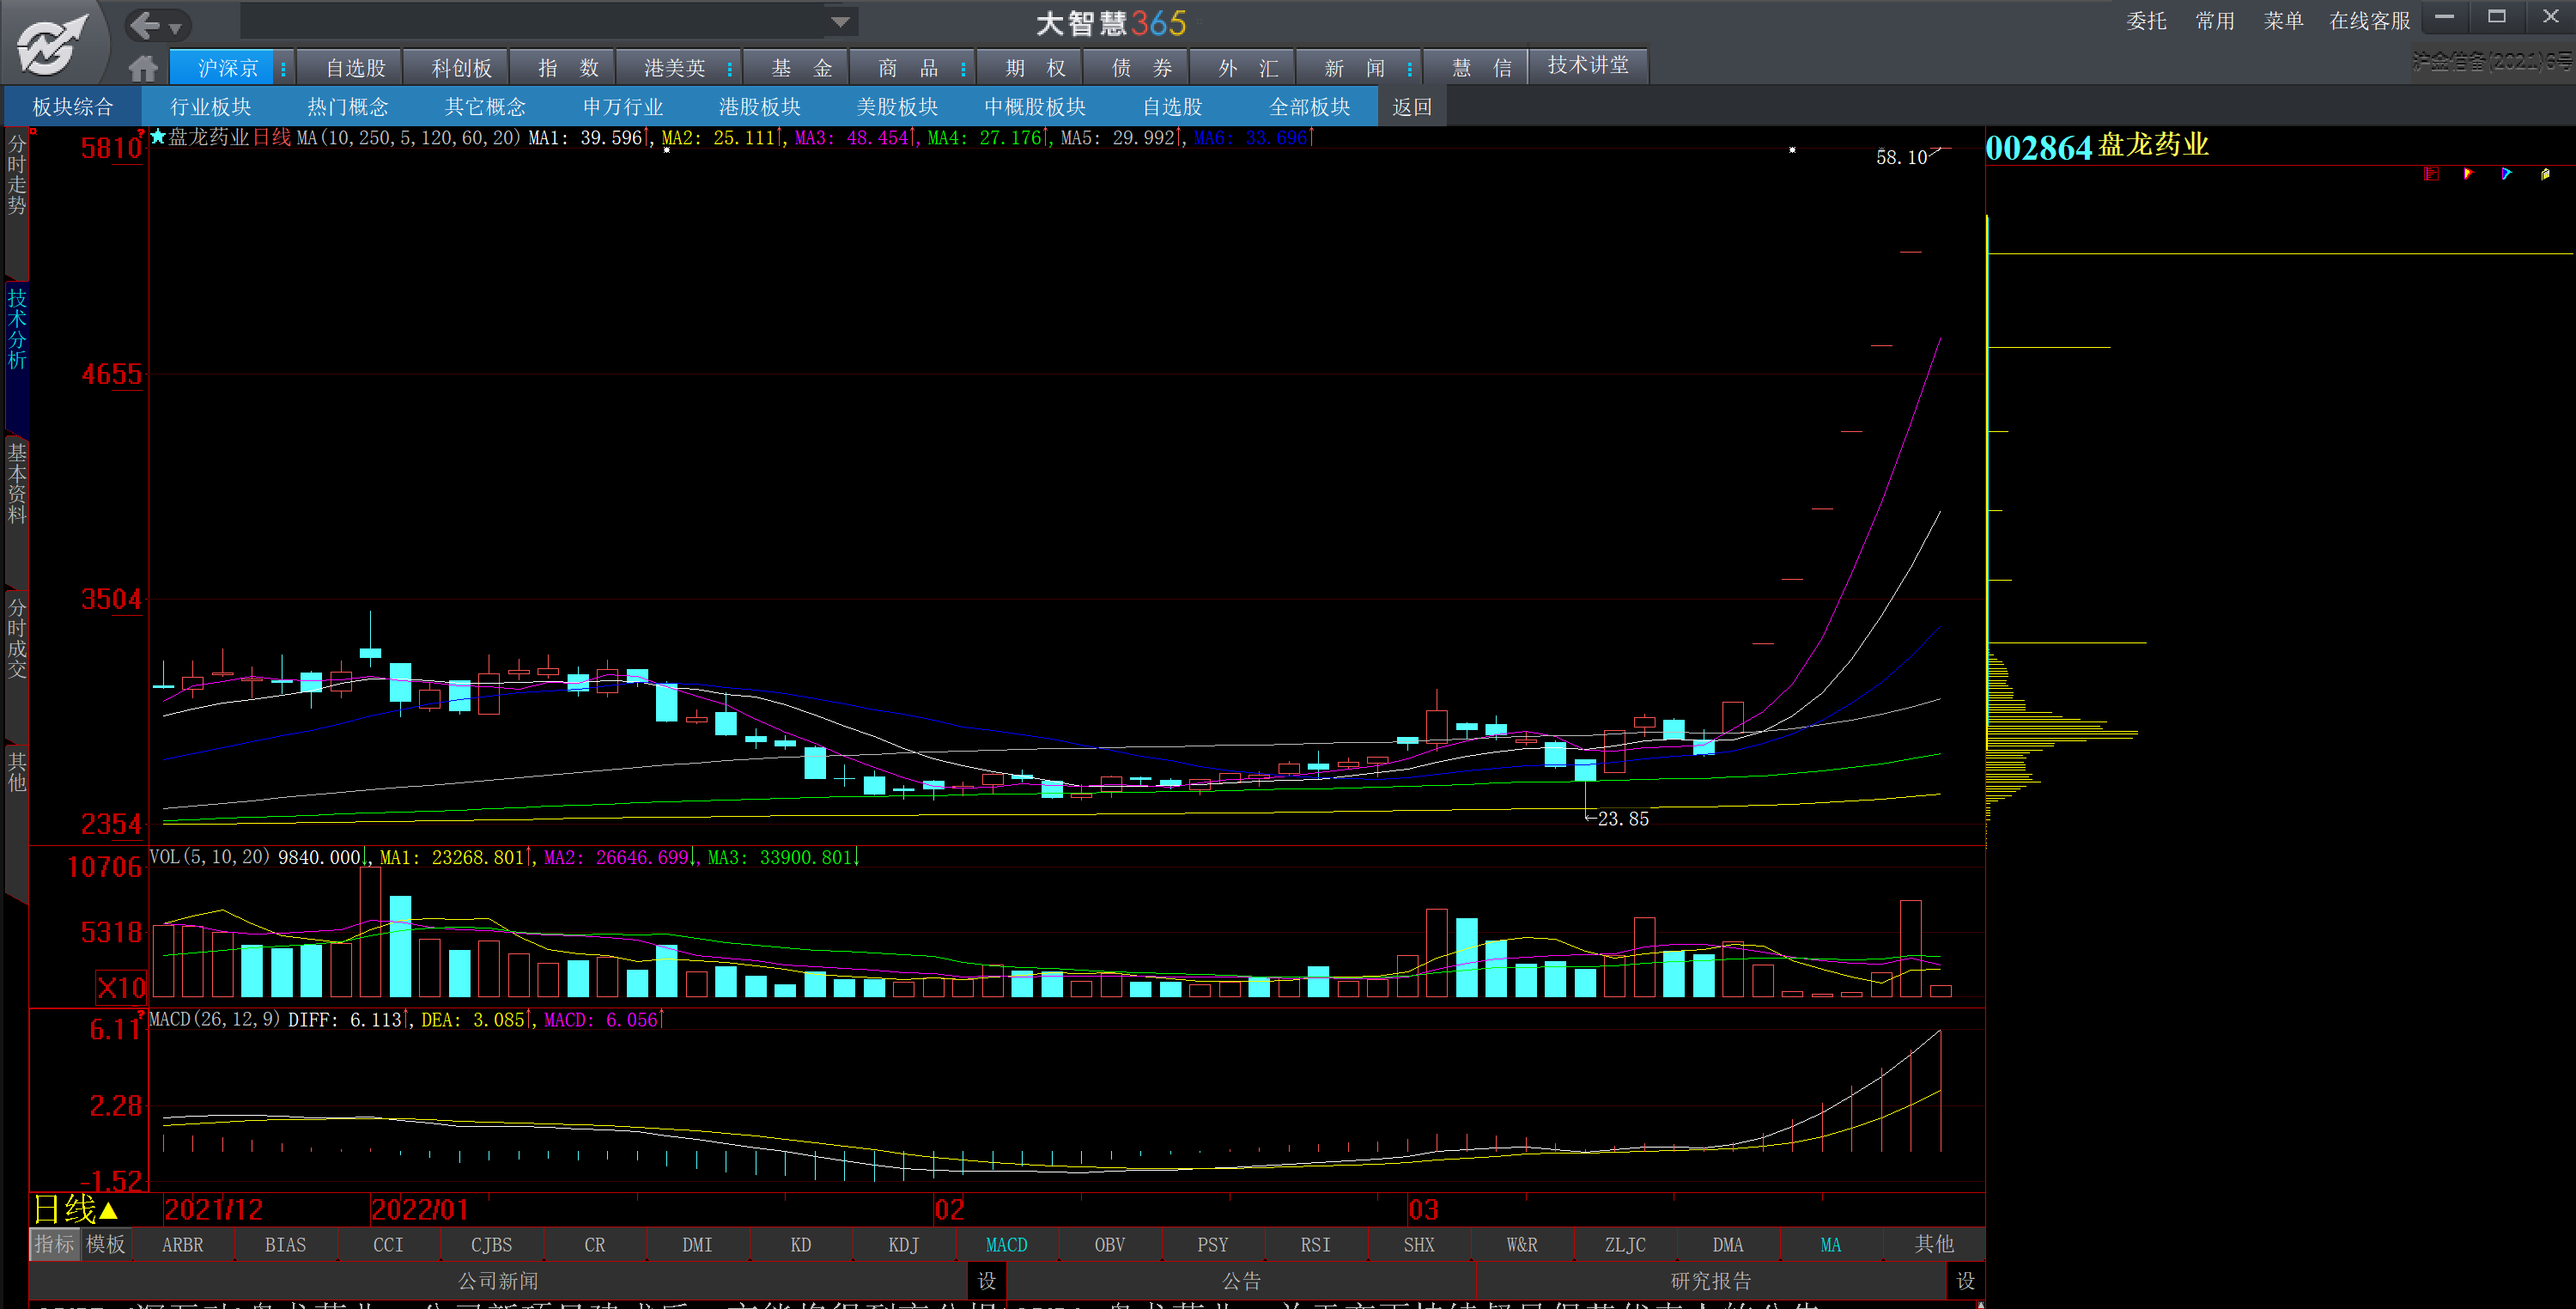Open the 委托 trading entry

pos(2146,21)
